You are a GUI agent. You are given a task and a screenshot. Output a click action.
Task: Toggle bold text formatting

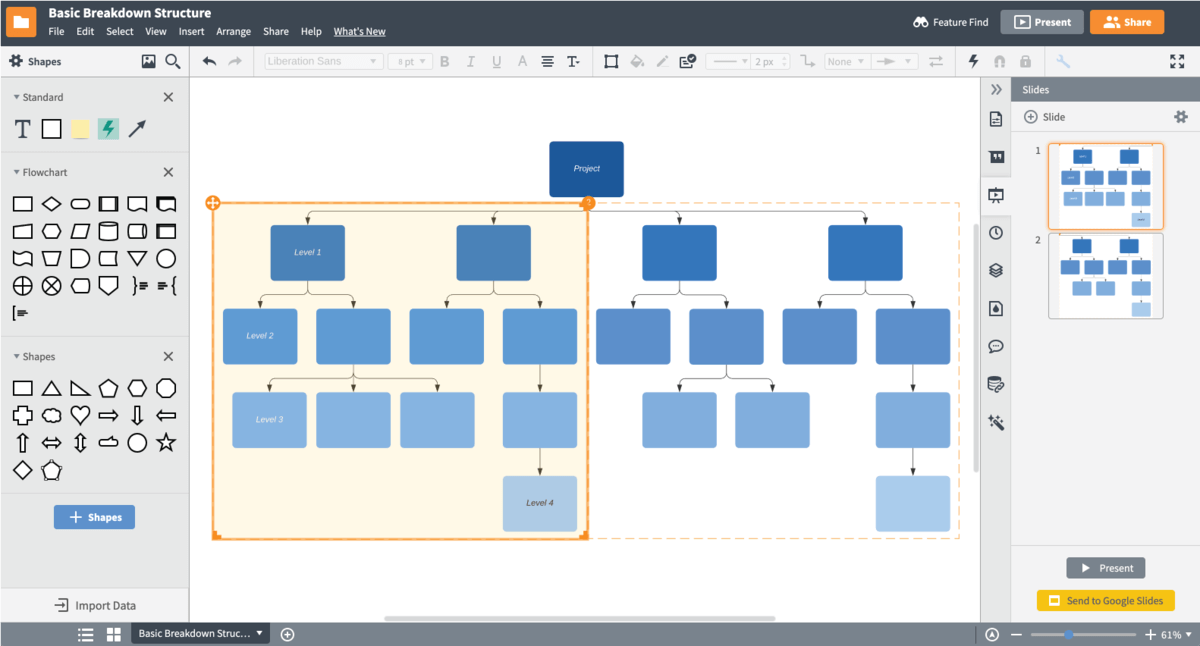[444, 61]
